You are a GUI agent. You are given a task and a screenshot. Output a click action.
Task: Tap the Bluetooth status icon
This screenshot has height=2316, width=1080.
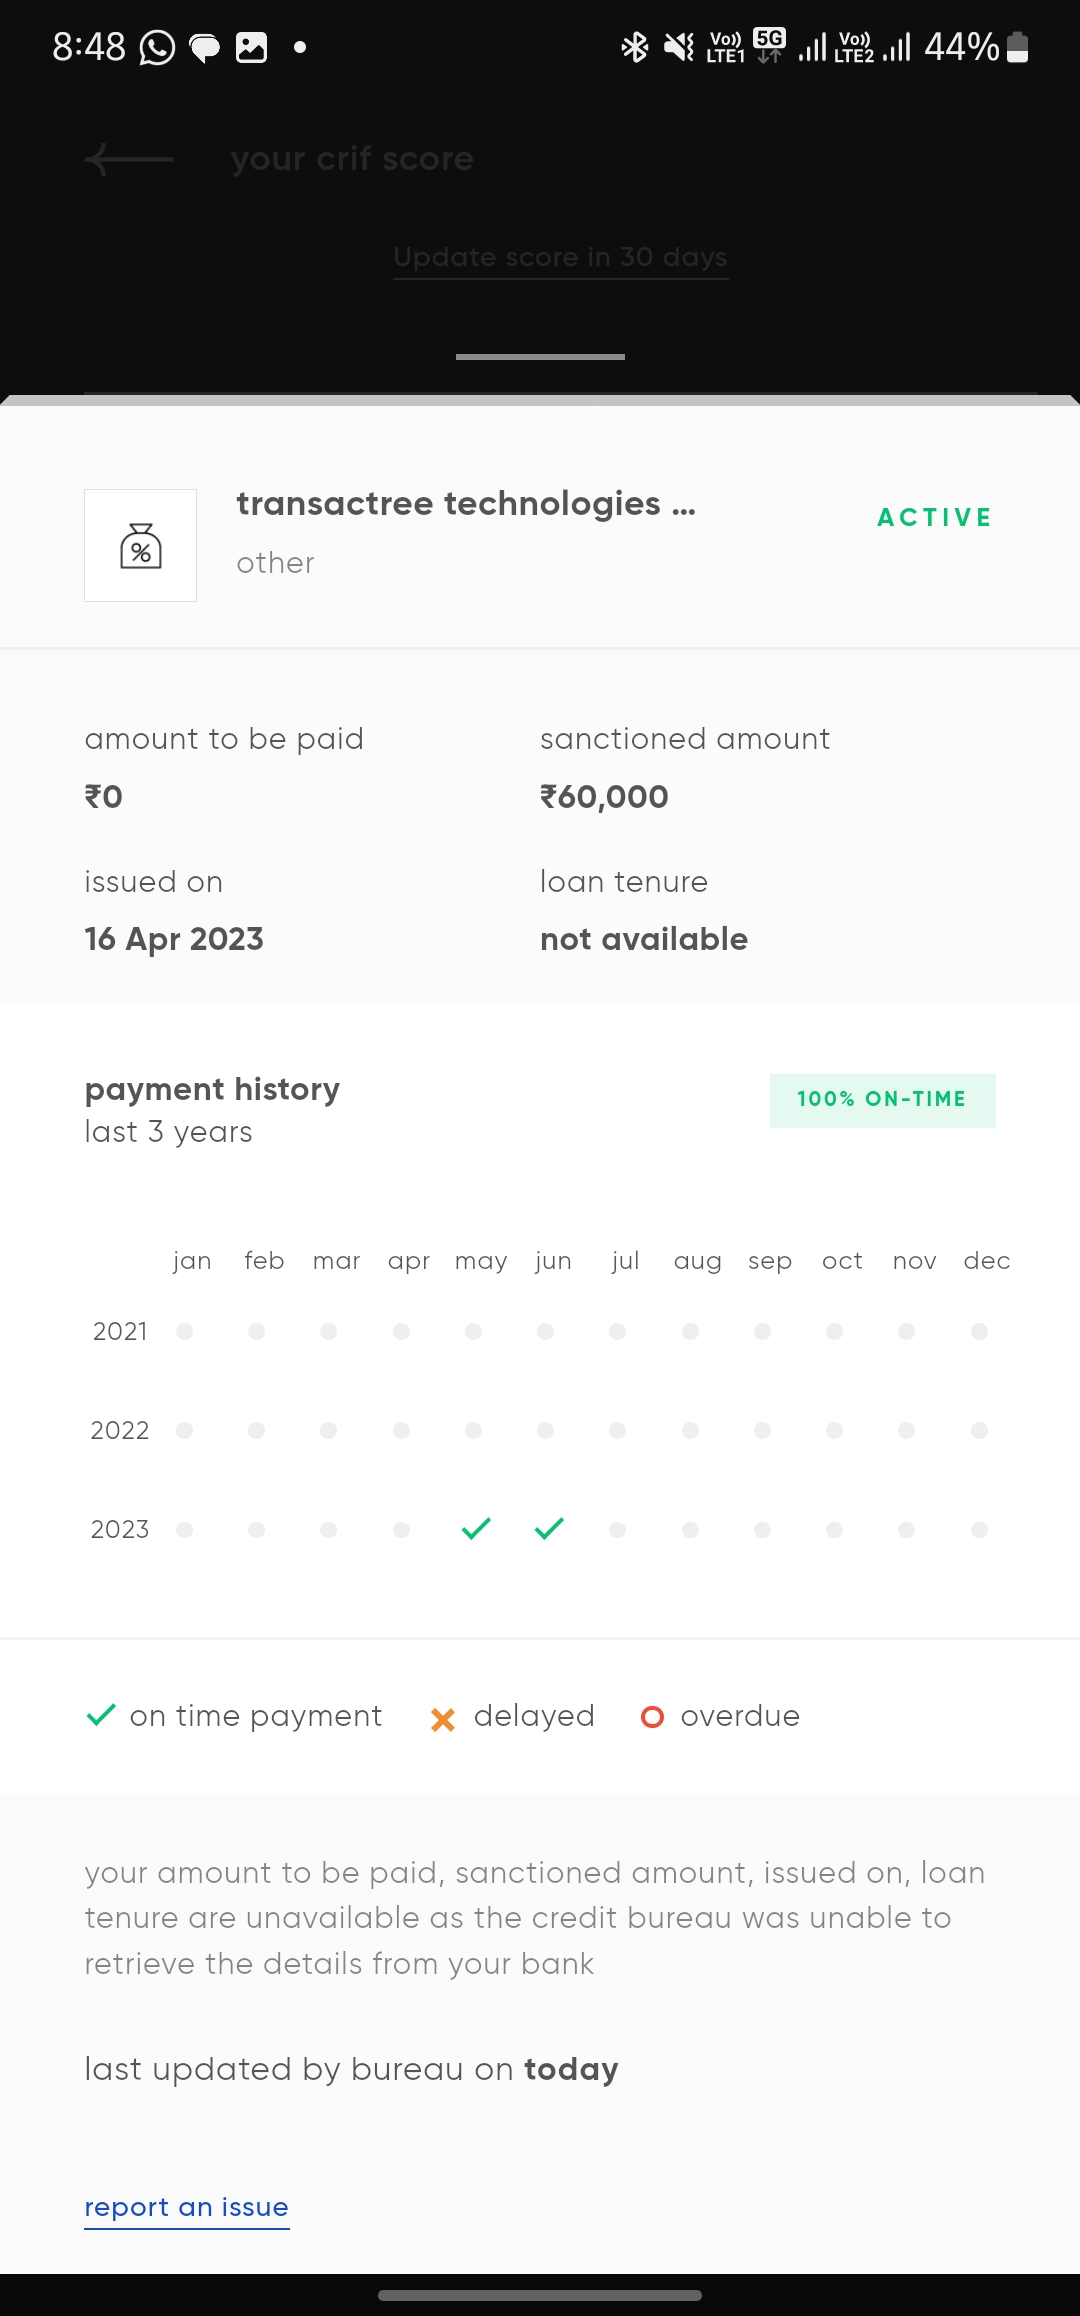(635, 47)
